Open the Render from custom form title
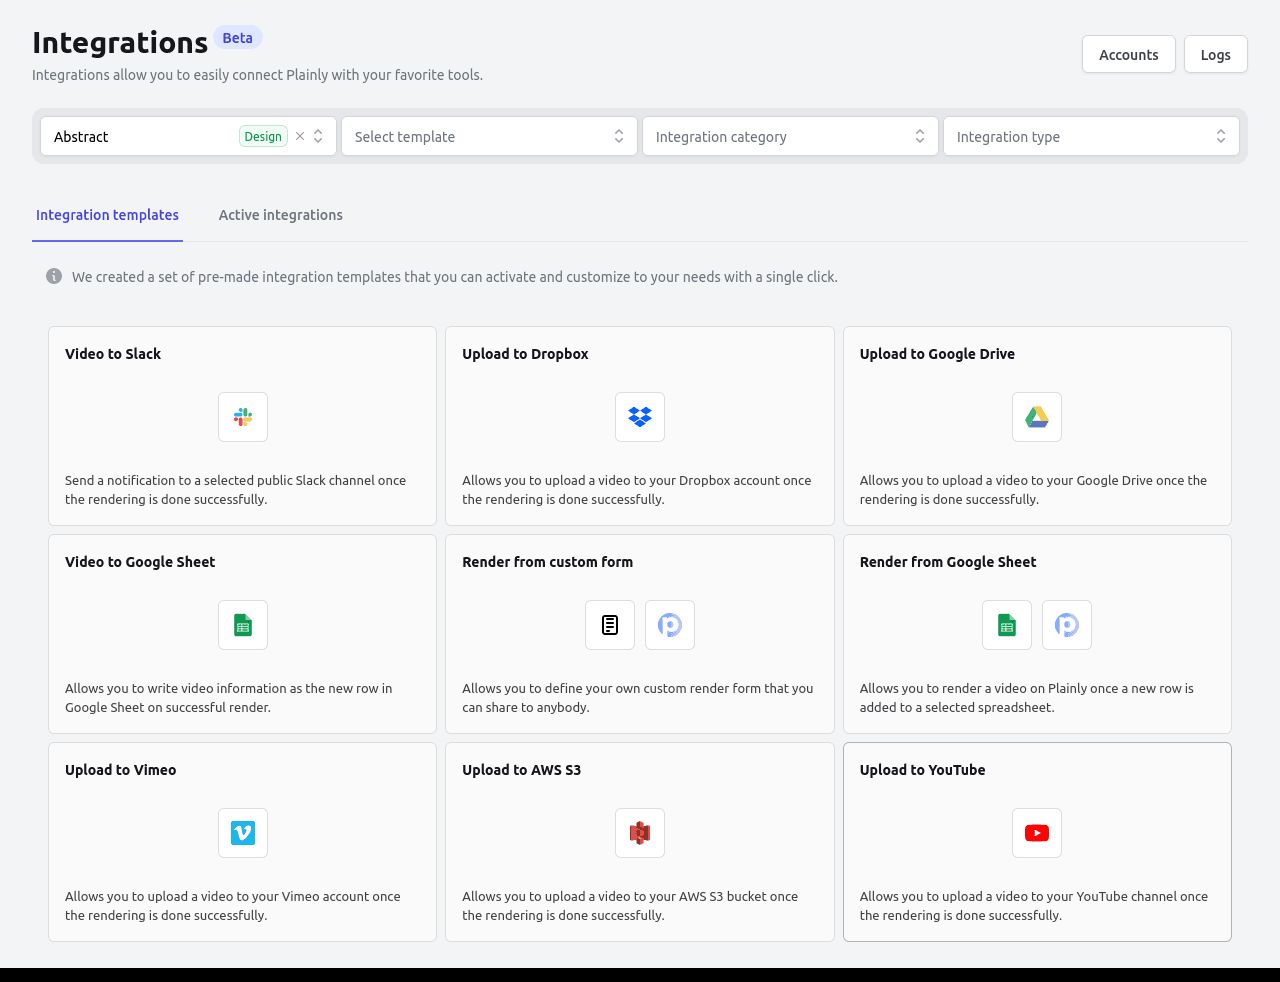1280x982 pixels. coord(547,562)
